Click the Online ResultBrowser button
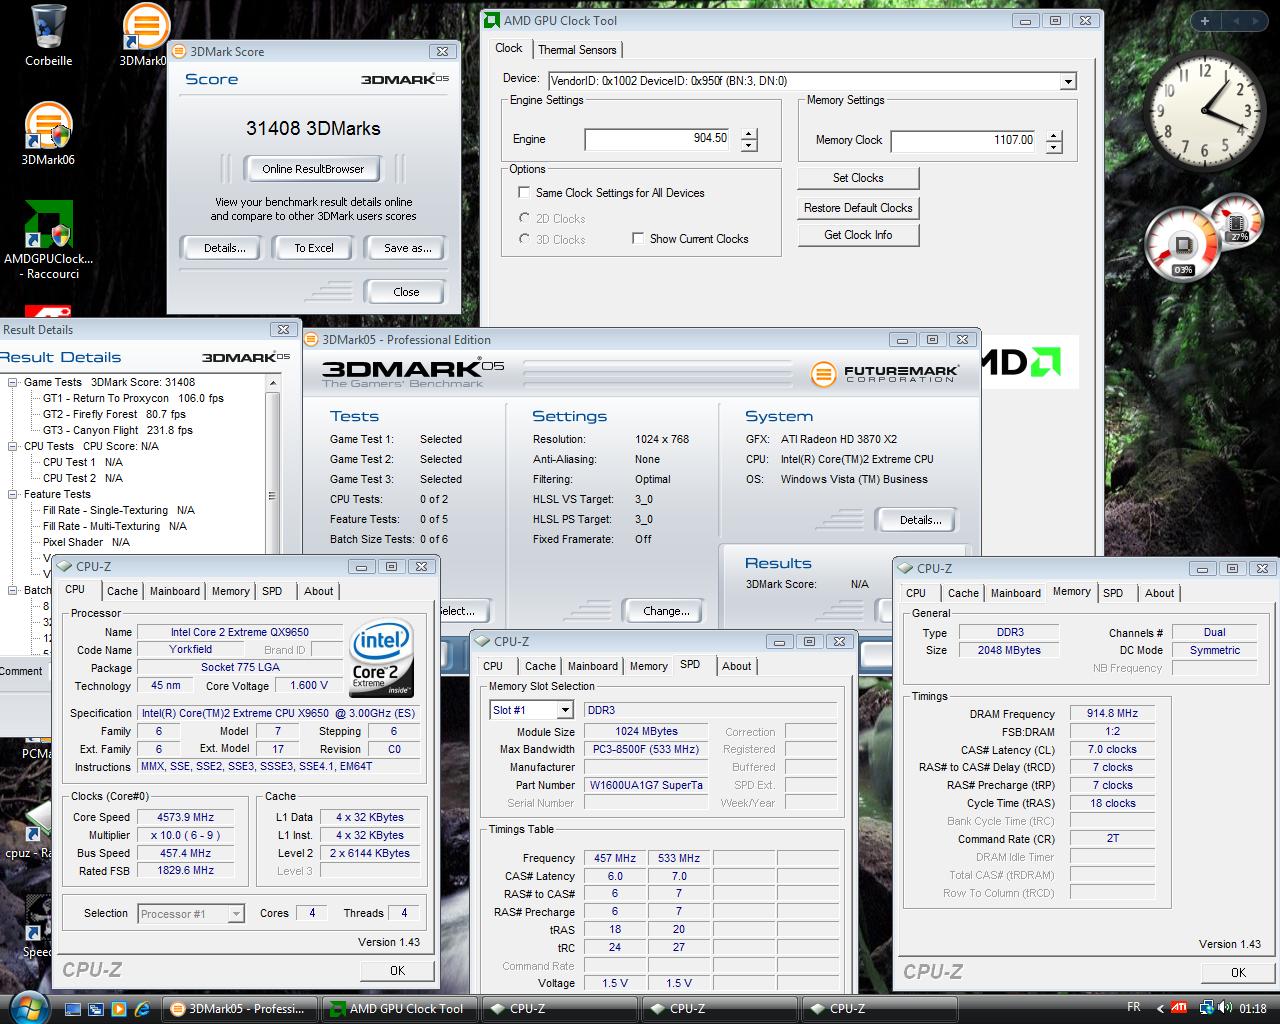This screenshot has width=1280, height=1024. [x=313, y=169]
